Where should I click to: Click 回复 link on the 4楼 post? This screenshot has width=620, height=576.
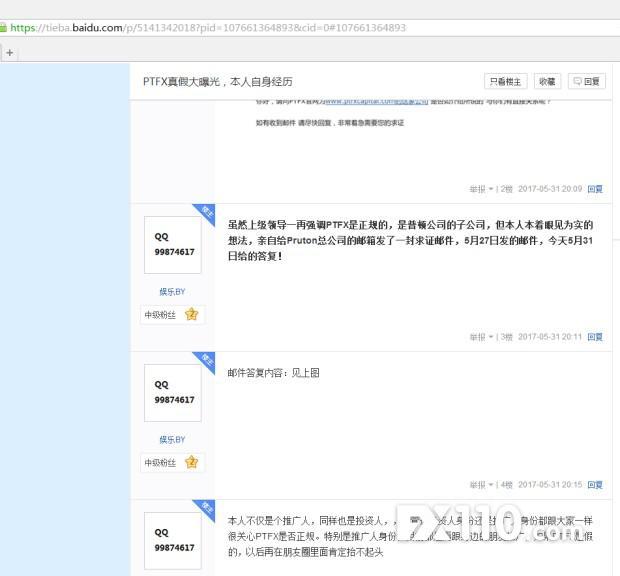click(595, 484)
